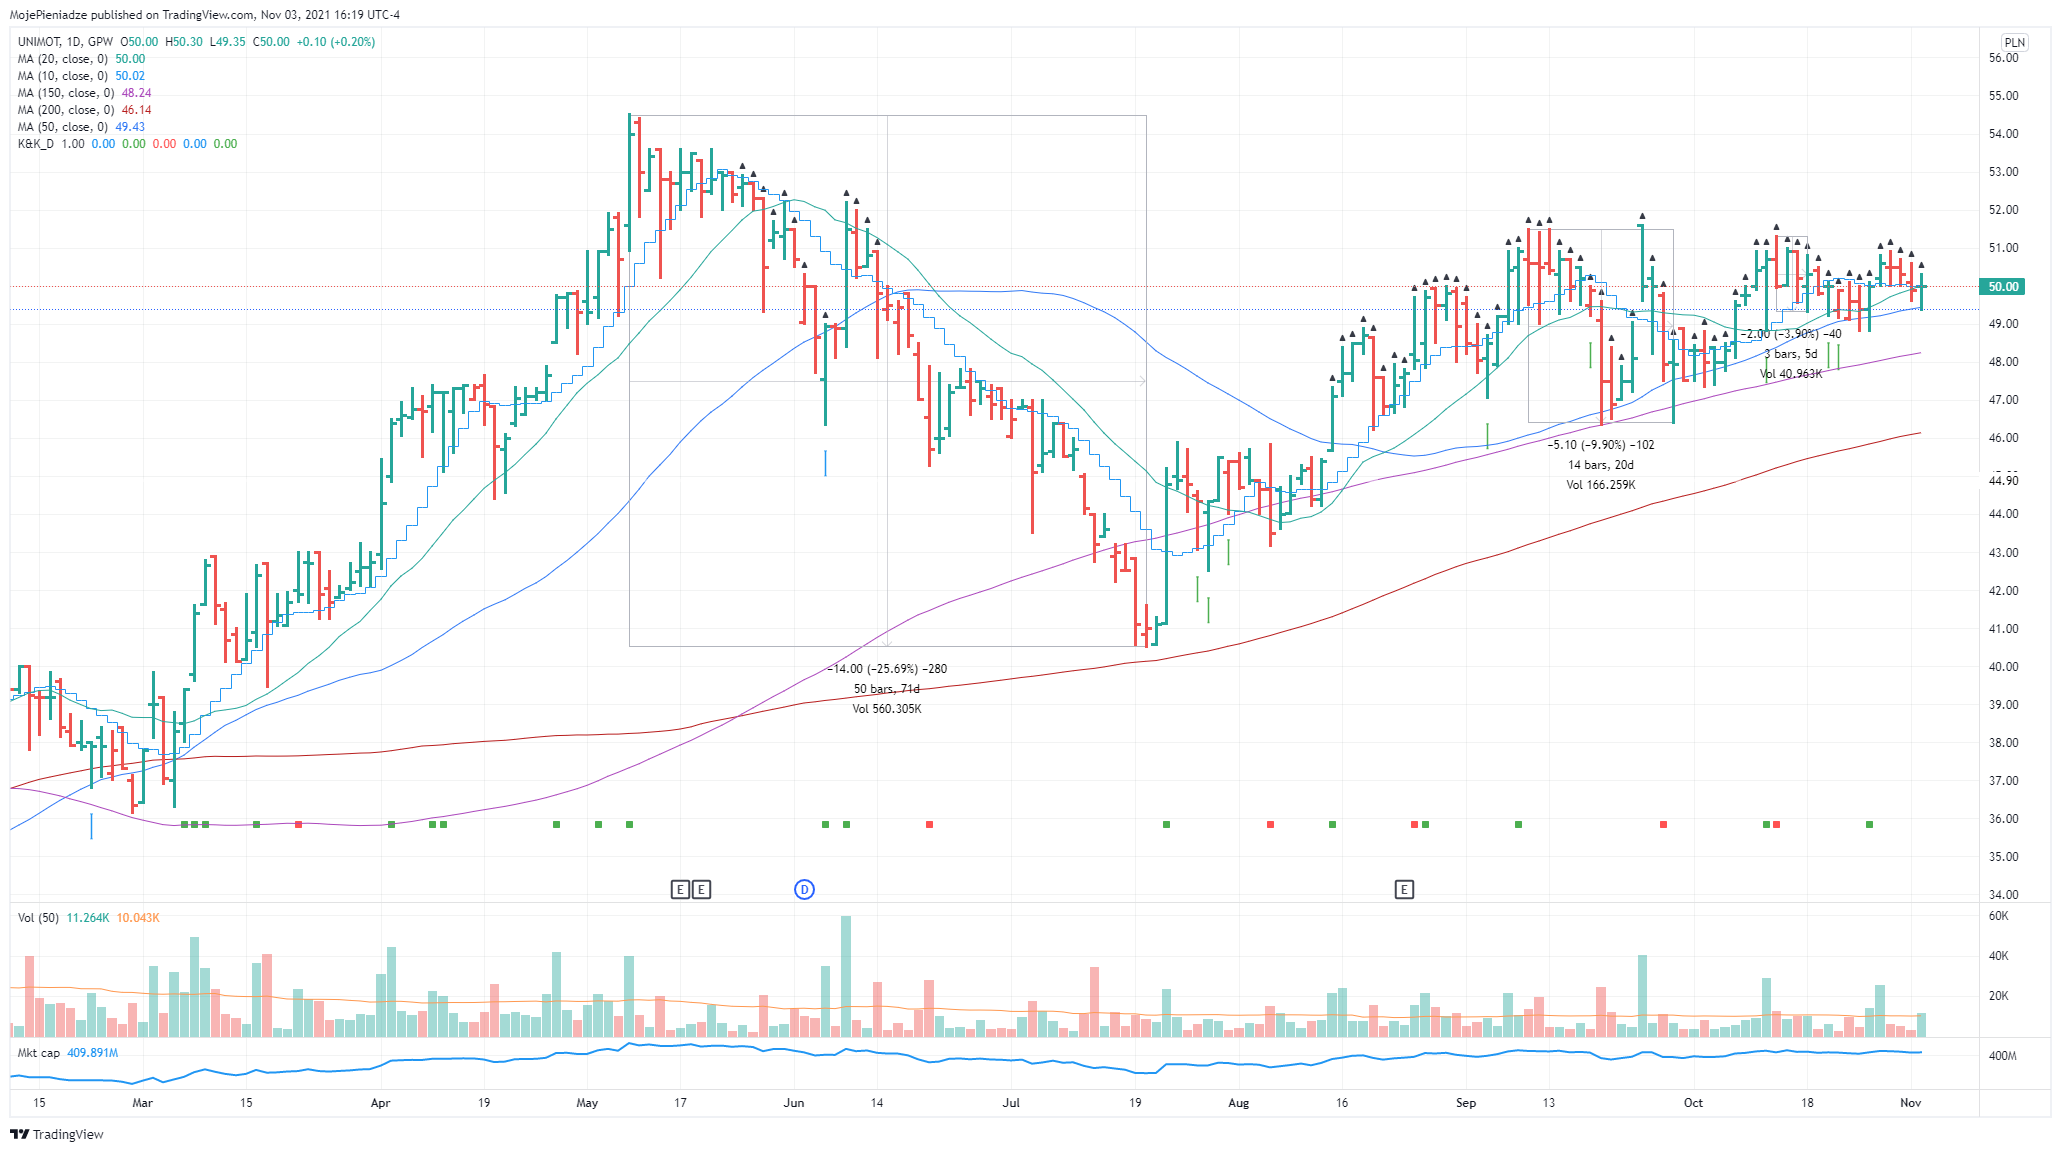Click the red square signal marker under mid-June
Image resolution: width=2061 pixels, height=1152 pixels.
click(x=929, y=824)
